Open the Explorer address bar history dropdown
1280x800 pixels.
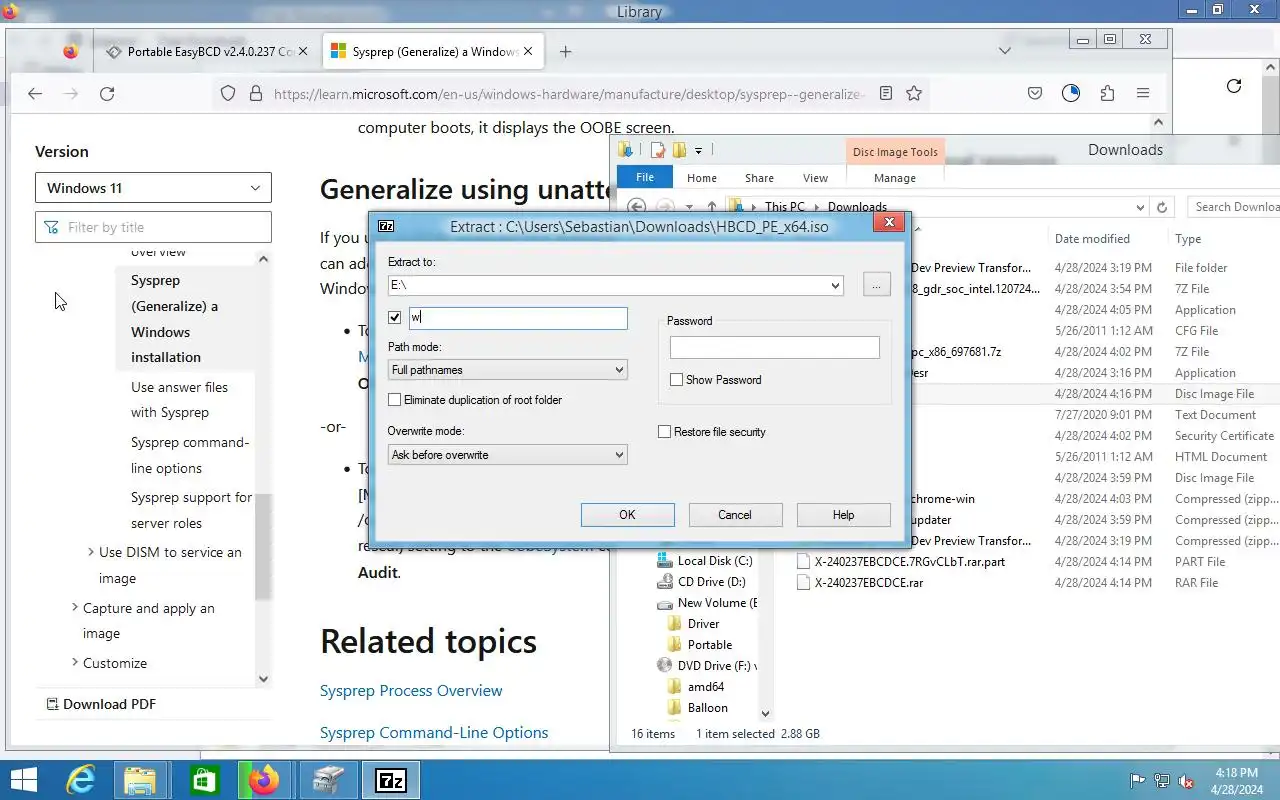point(1140,207)
